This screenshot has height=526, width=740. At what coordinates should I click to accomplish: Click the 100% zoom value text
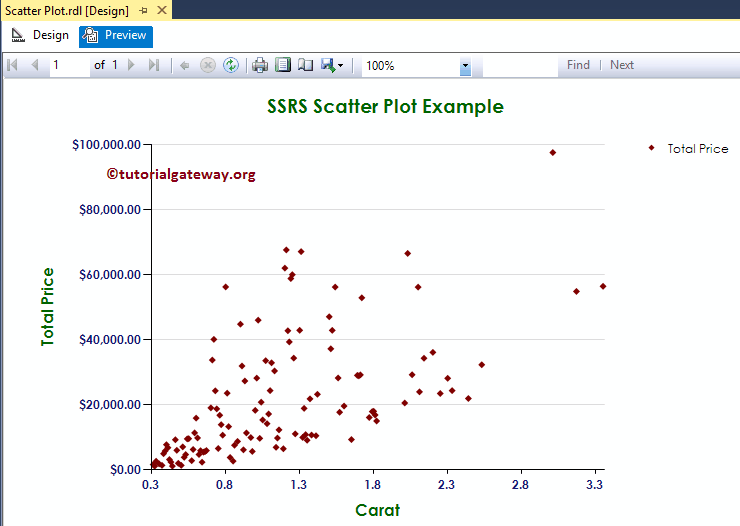[380, 66]
